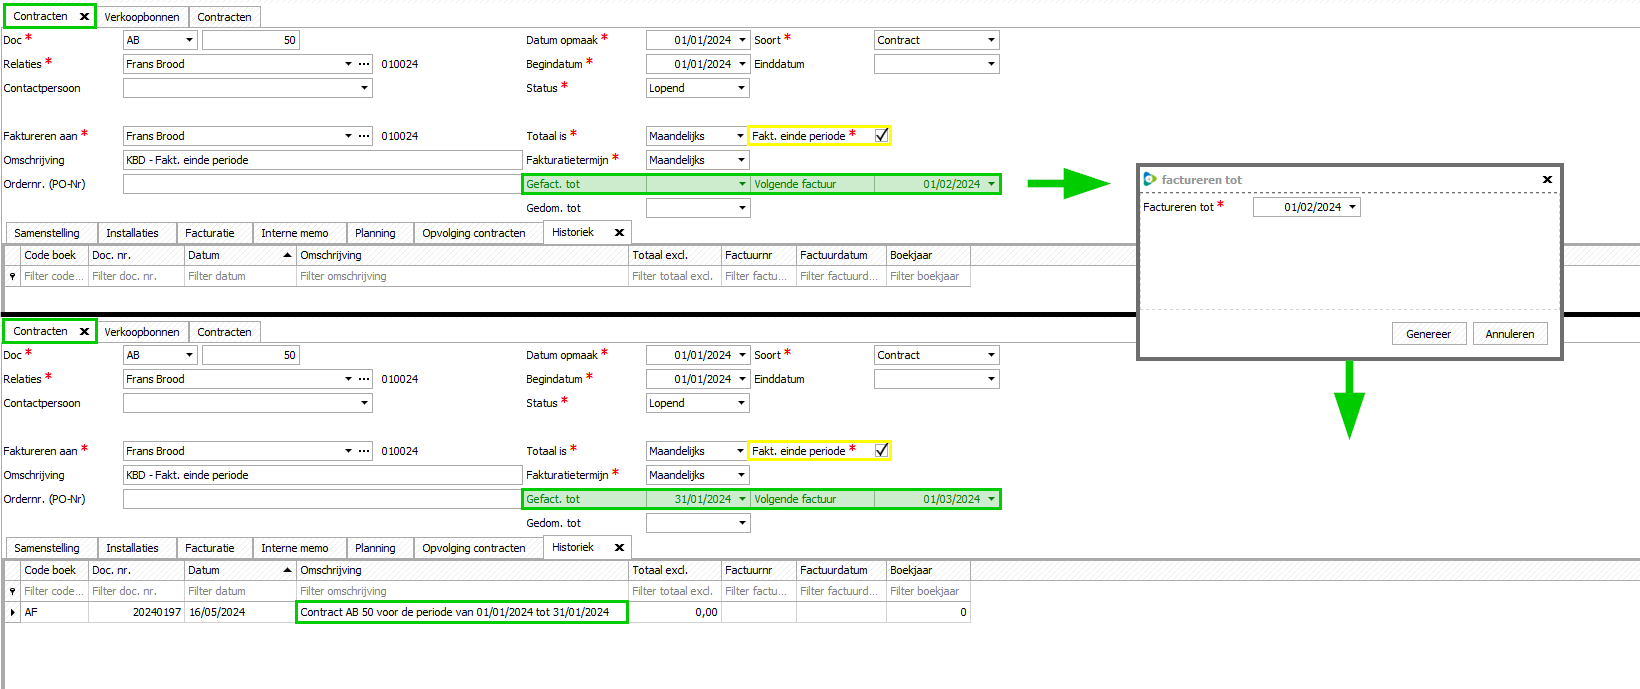
Task: Close the factureren tot dialog
Action: [x=1547, y=180]
